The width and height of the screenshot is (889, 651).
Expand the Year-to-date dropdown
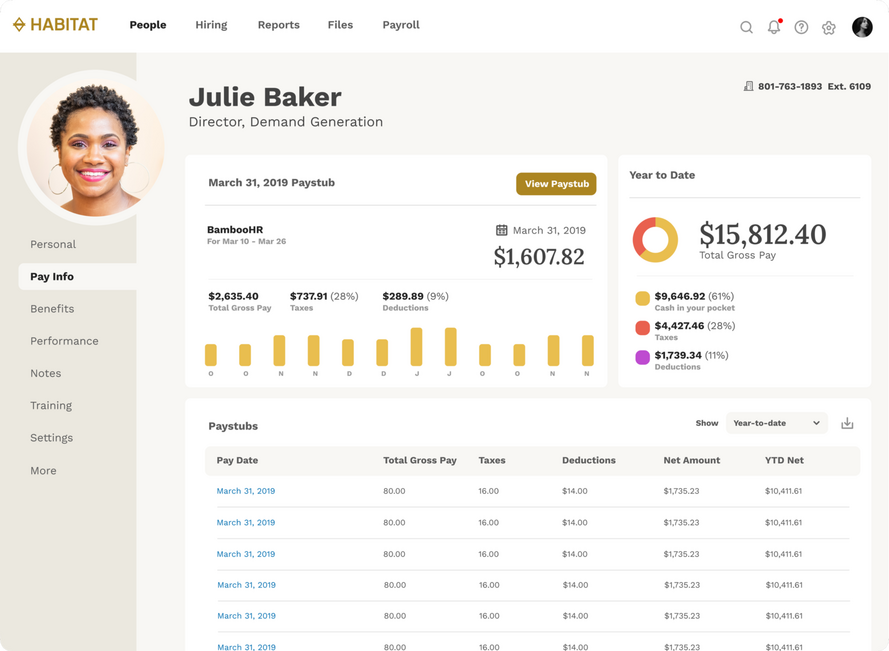pos(777,423)
